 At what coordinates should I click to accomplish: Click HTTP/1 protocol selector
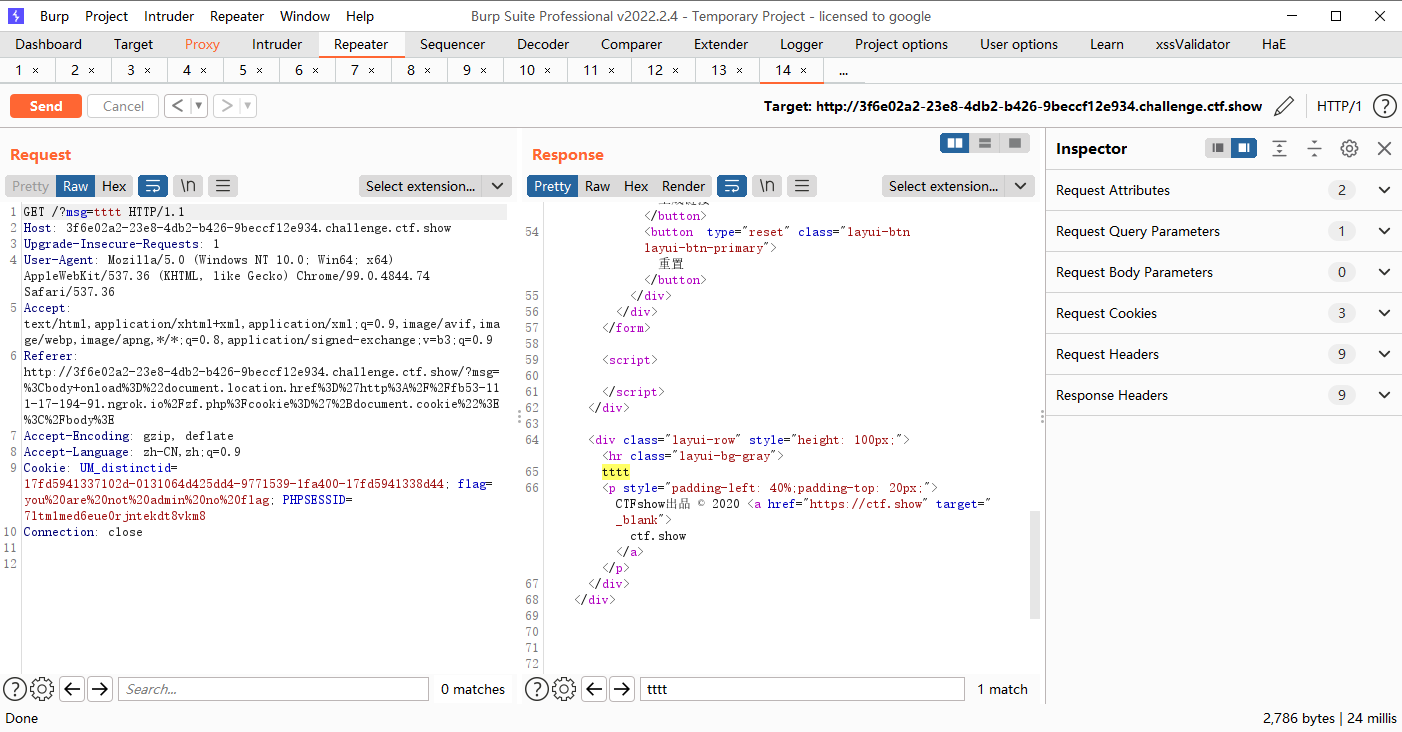[1339, 106]
